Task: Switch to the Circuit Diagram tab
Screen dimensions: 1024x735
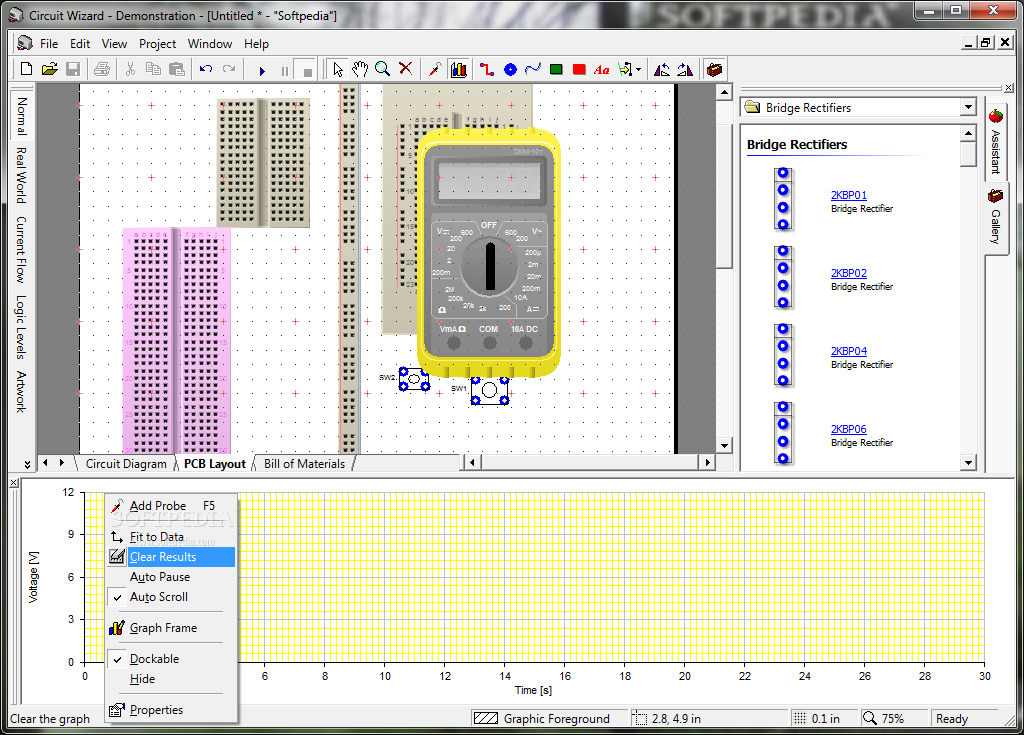Action: [x=126, y=464]
